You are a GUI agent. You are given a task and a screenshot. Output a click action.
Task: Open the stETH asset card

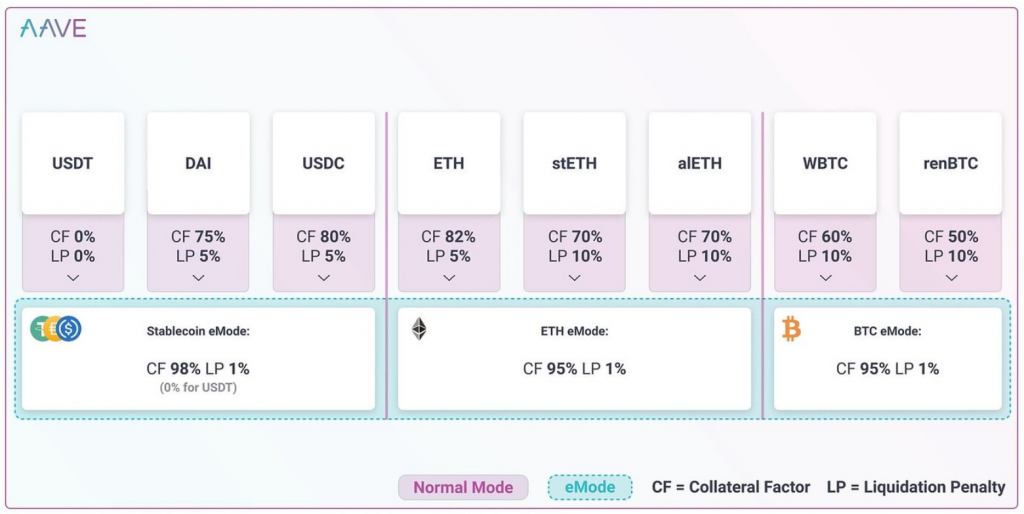575,163
